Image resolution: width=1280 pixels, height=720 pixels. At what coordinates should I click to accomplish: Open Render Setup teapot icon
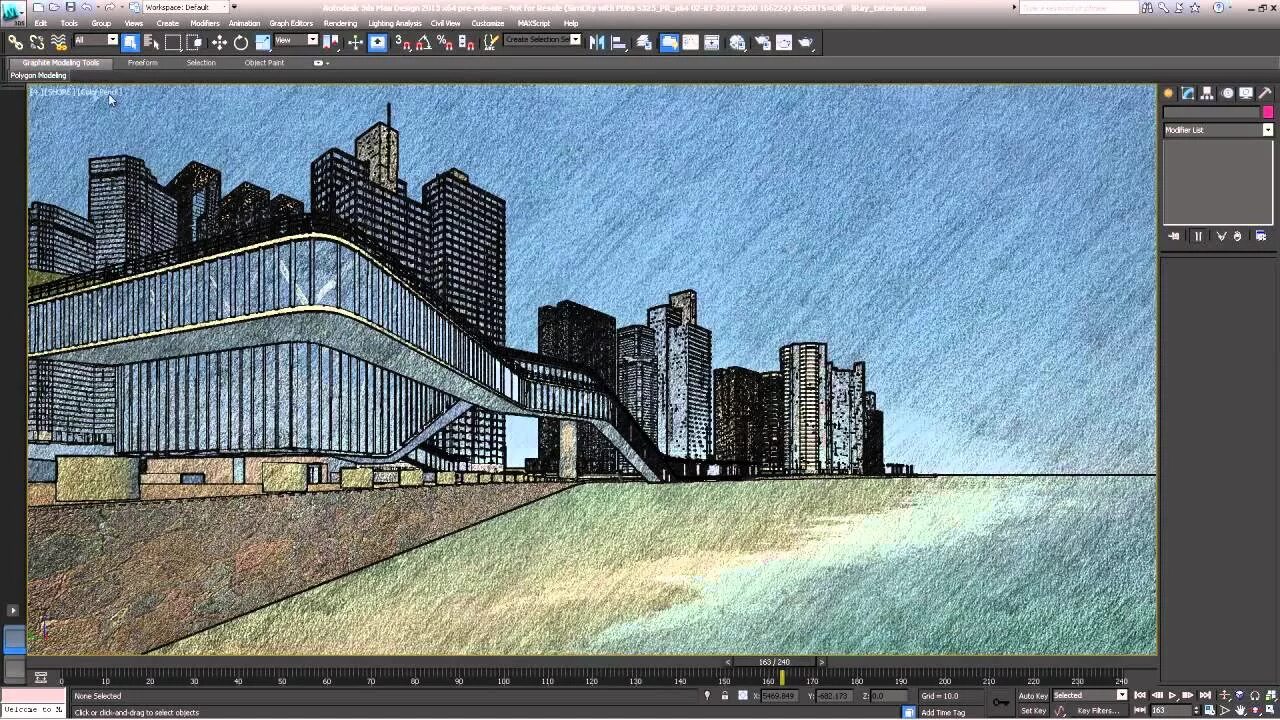(761, 42)
